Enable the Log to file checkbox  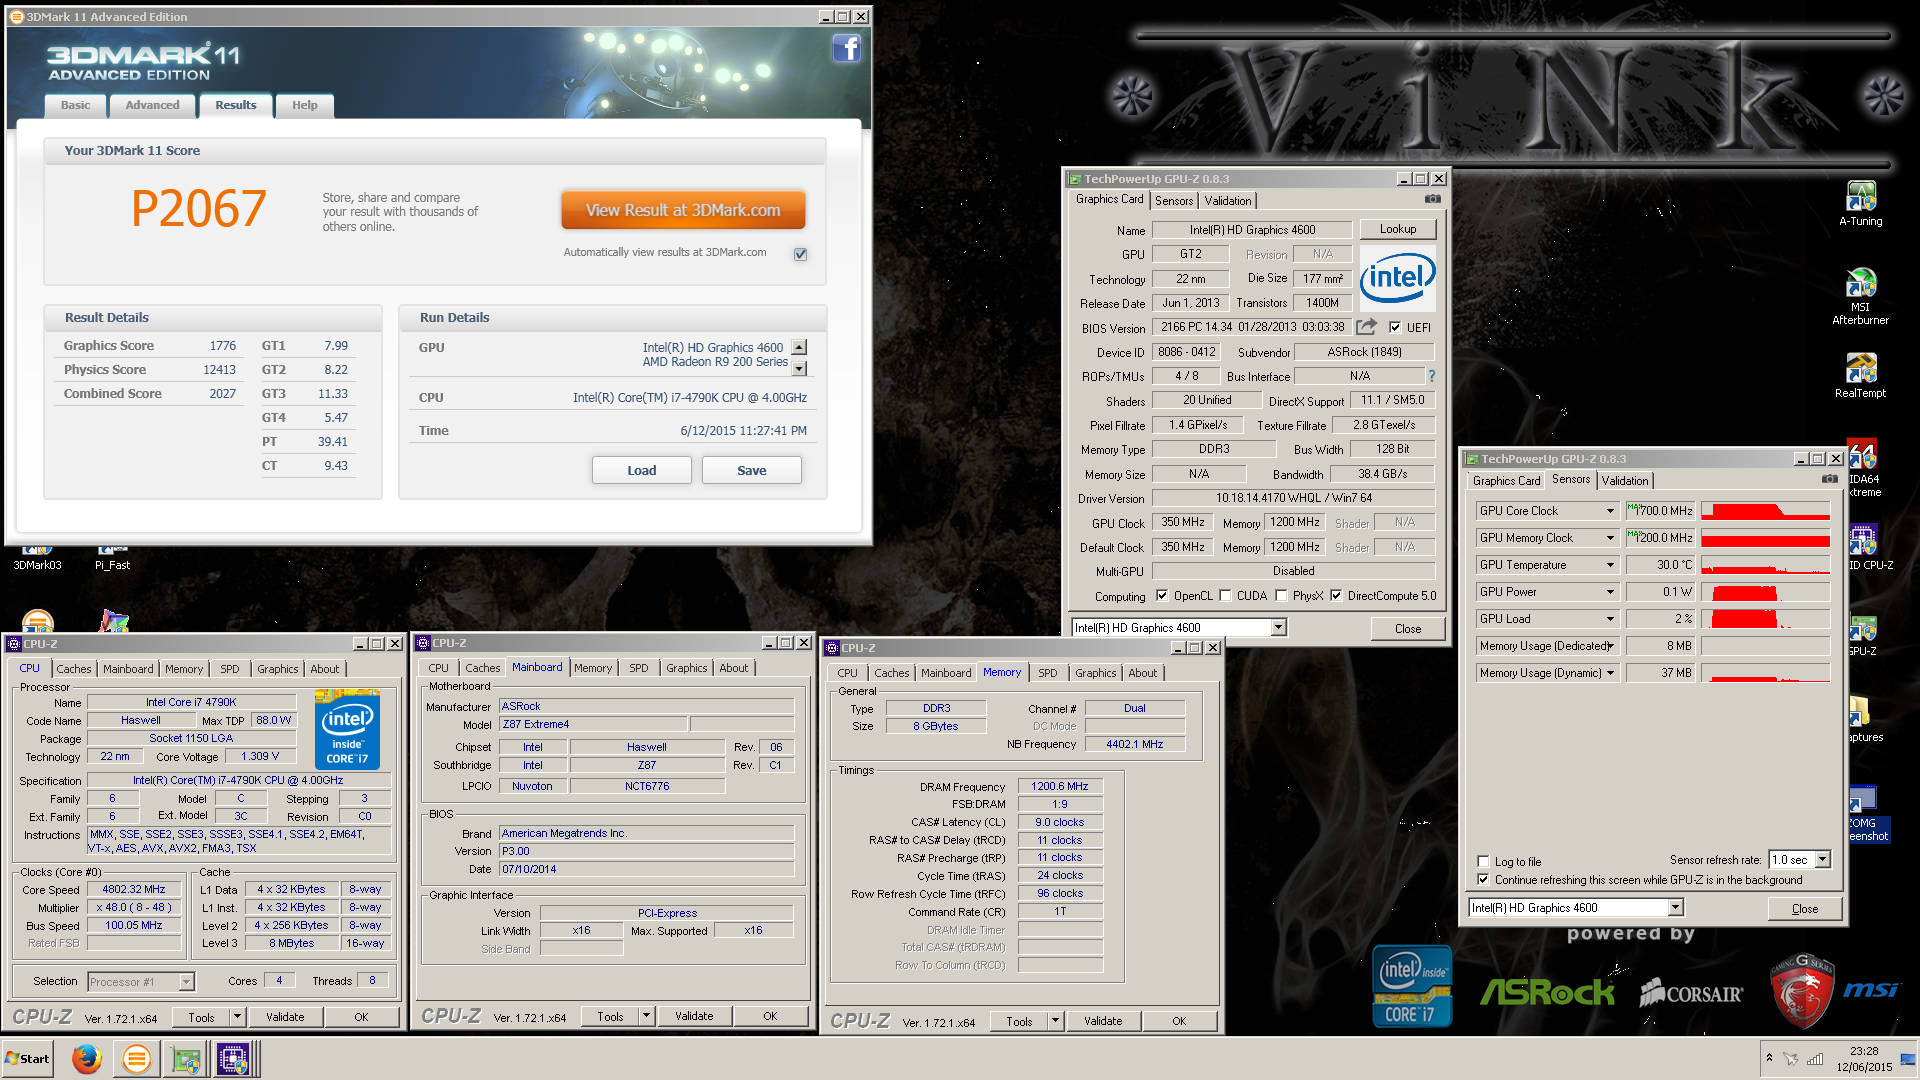pos(1483,861)
